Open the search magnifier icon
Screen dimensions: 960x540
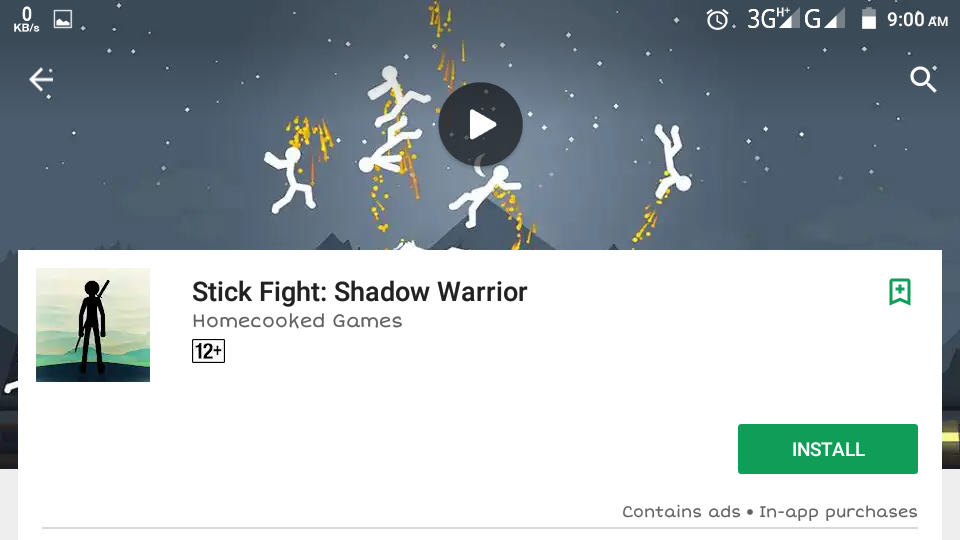pyautogui.click(x=923, y=80)
